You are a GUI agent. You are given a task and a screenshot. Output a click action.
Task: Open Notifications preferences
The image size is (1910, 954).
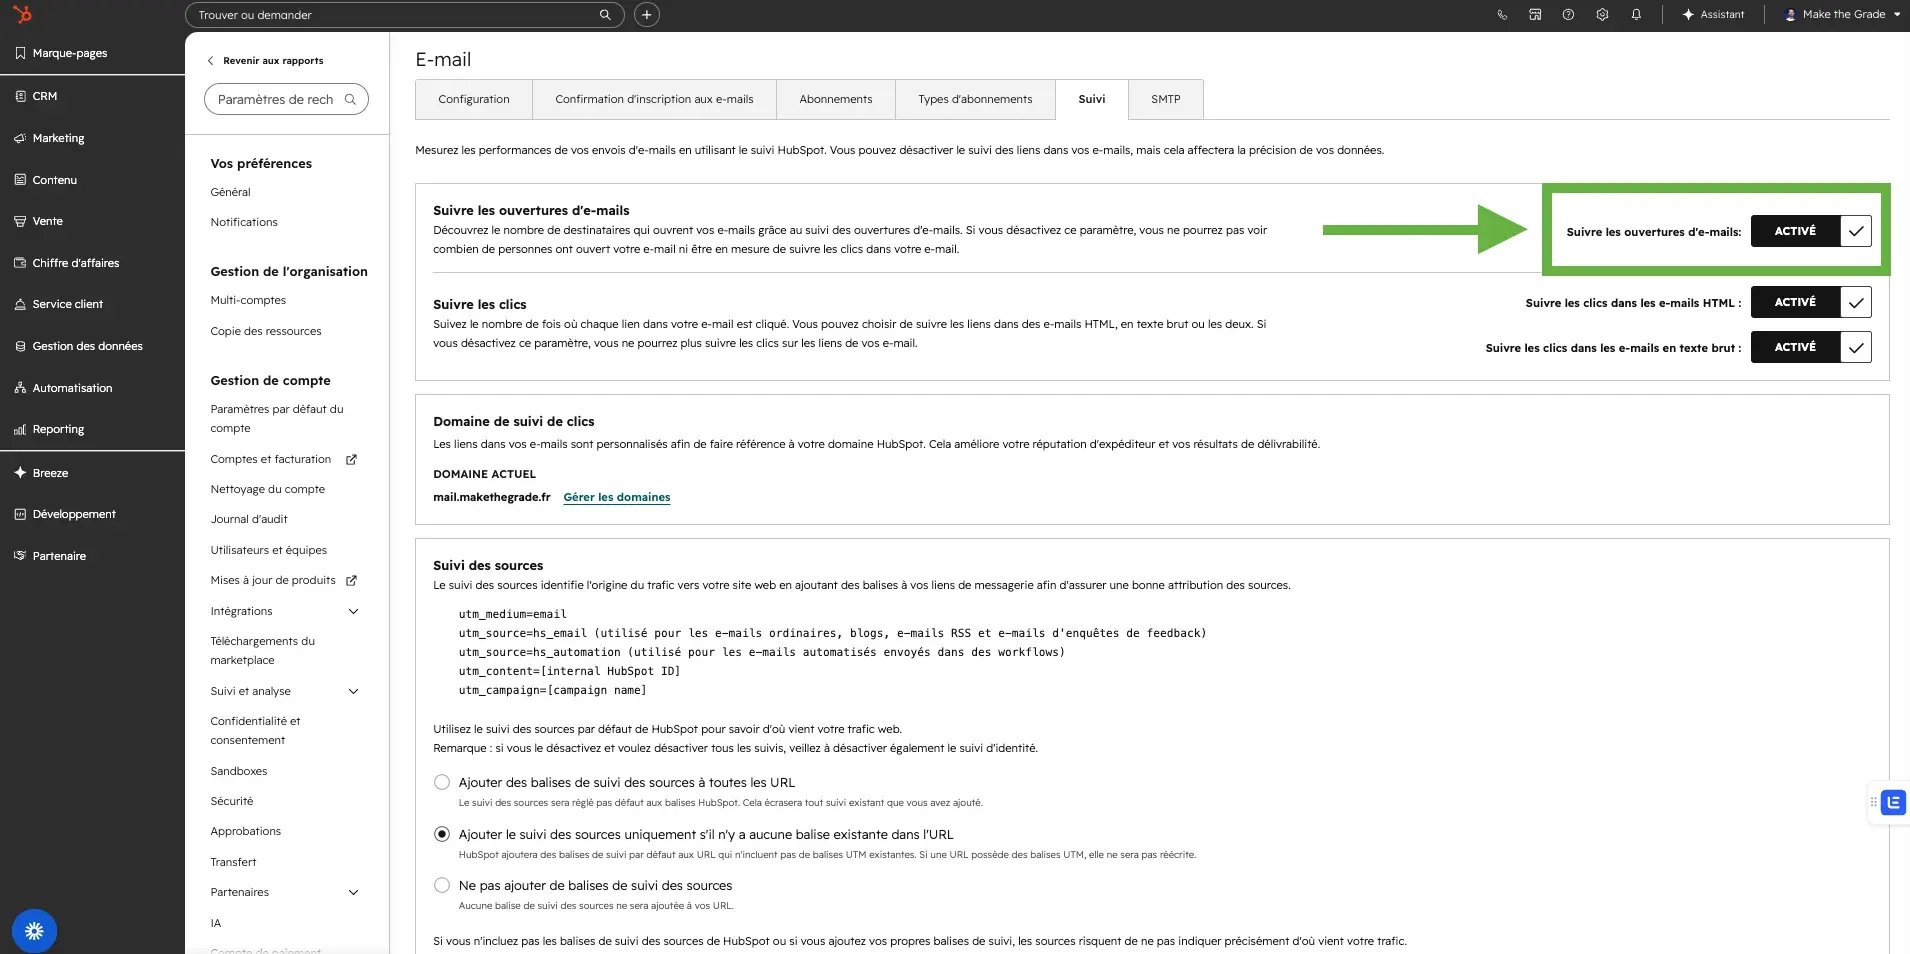coord(244,222)
